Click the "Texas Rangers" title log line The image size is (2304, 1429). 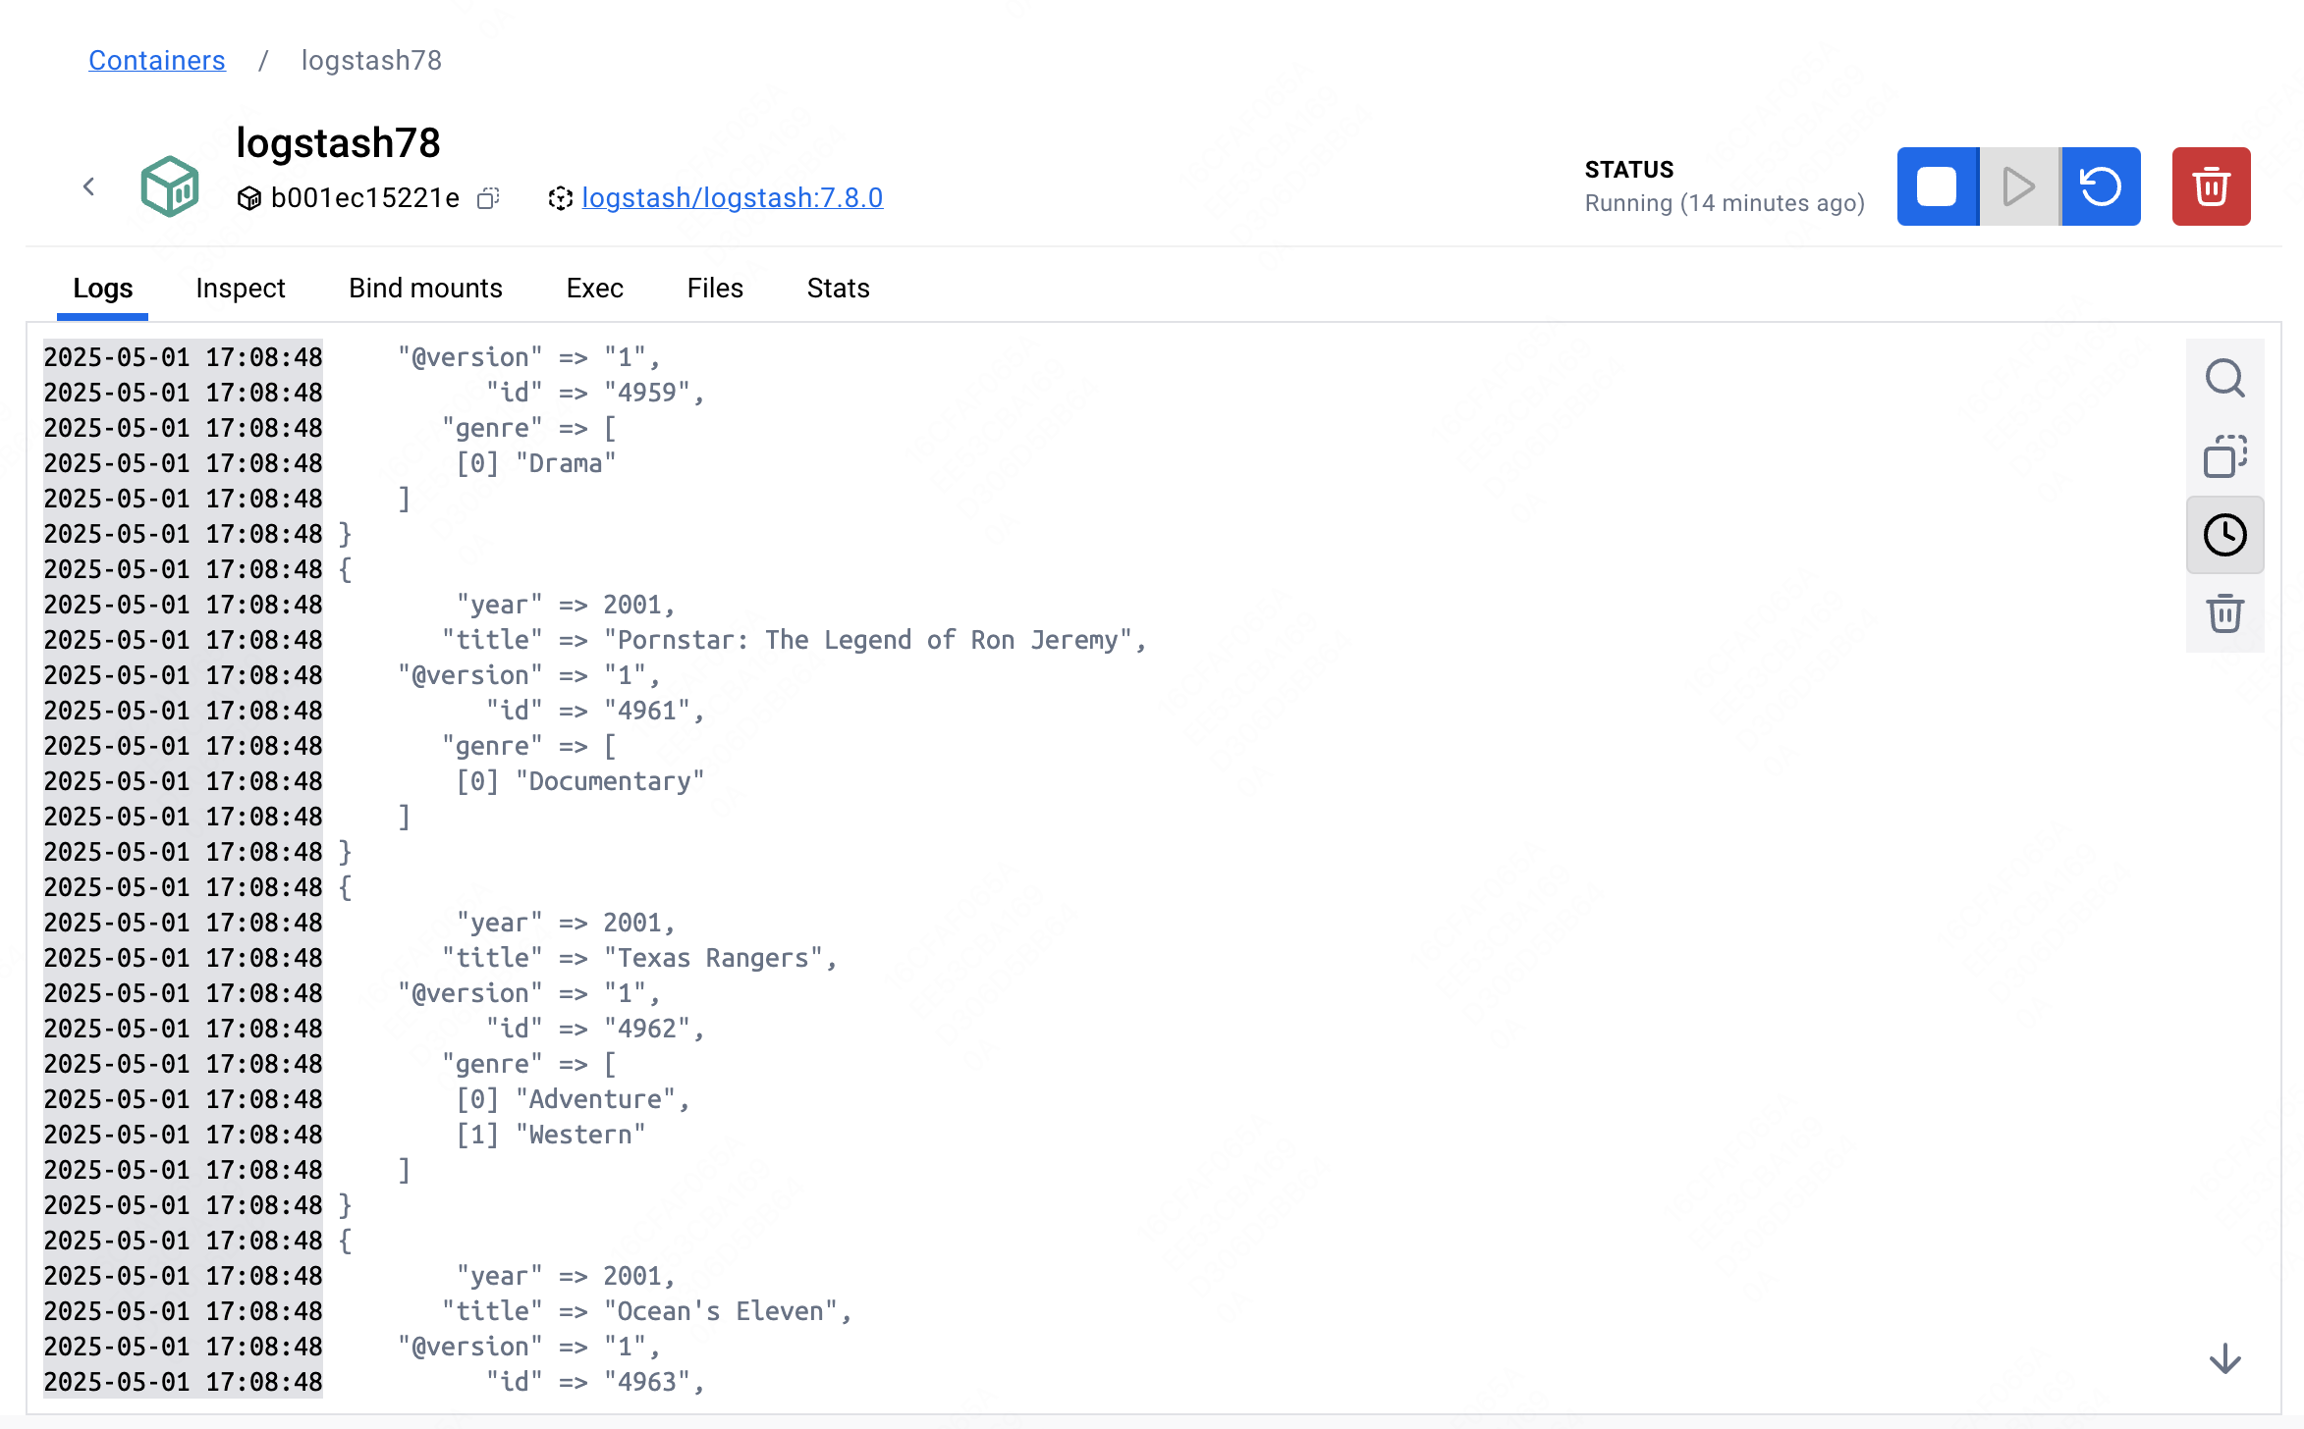640,958
